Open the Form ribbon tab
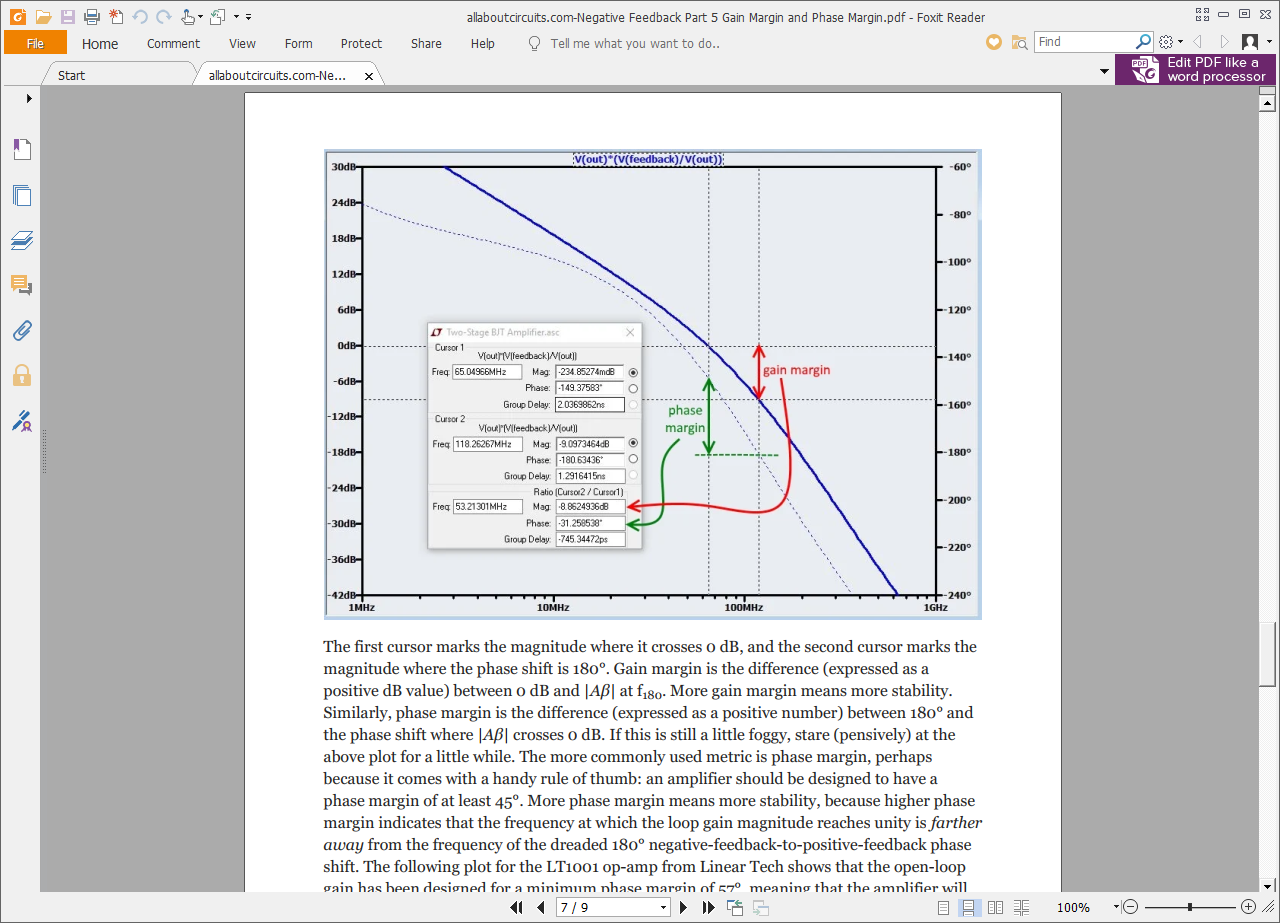1280x923 pixels. point(298,43)
